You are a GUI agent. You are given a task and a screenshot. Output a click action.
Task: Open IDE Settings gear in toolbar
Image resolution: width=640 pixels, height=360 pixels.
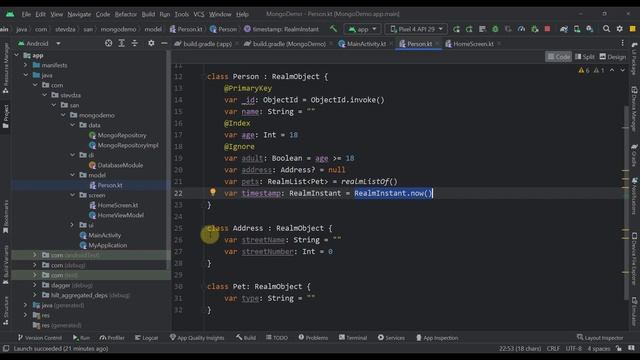coord(620,29)
